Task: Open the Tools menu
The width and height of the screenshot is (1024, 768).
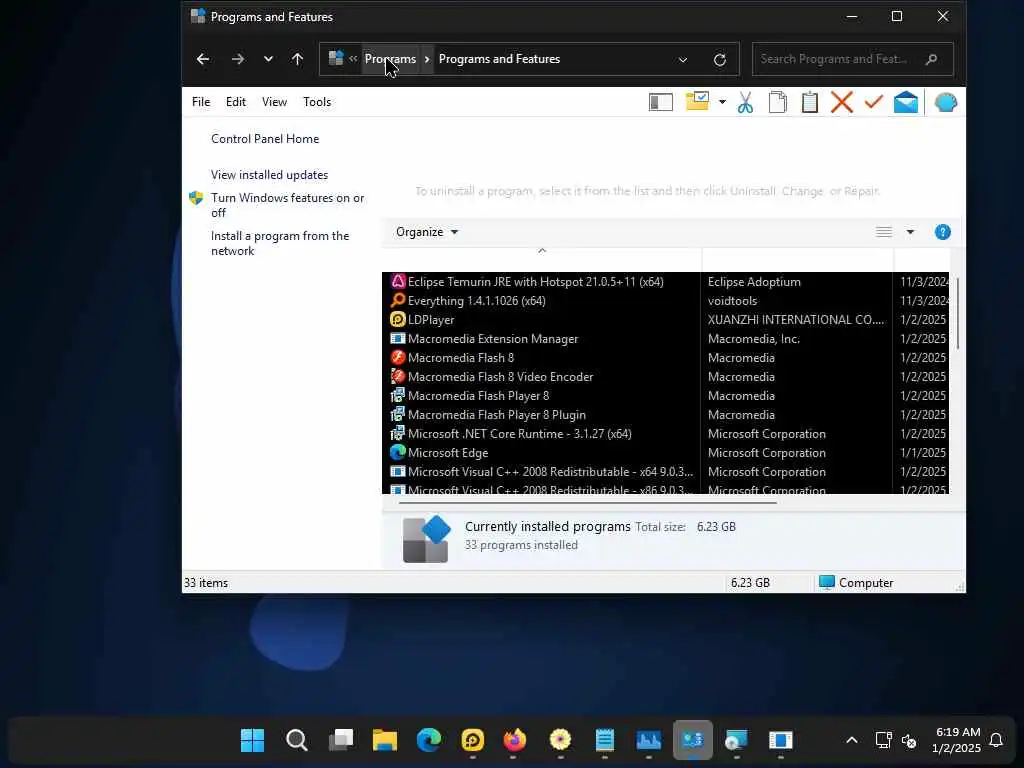Action: pos(317,102)
